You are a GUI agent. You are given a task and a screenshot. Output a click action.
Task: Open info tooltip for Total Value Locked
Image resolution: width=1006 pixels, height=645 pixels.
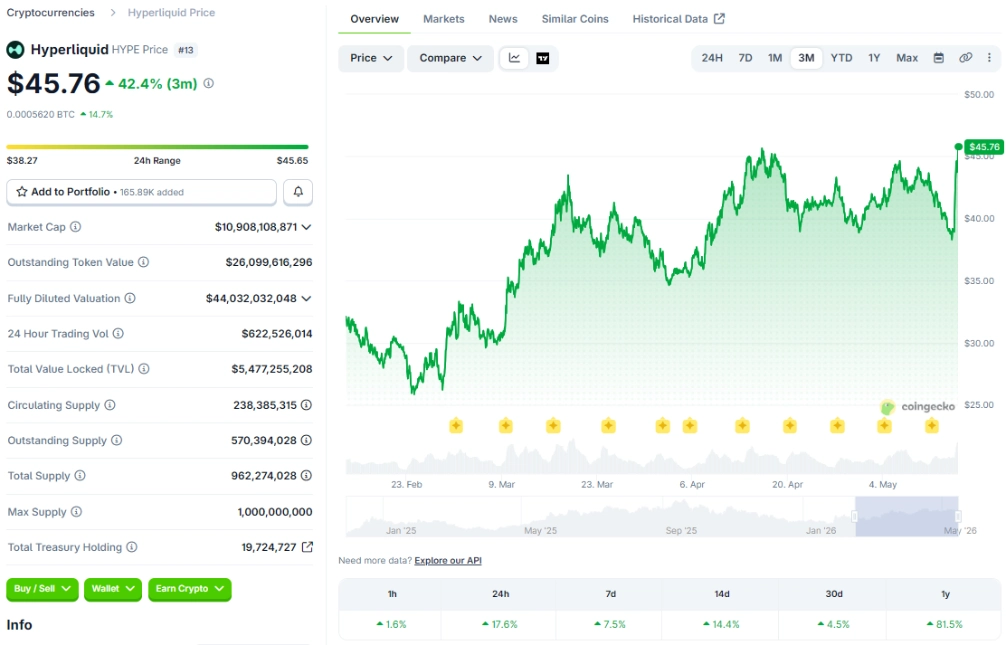click(144, 368)
